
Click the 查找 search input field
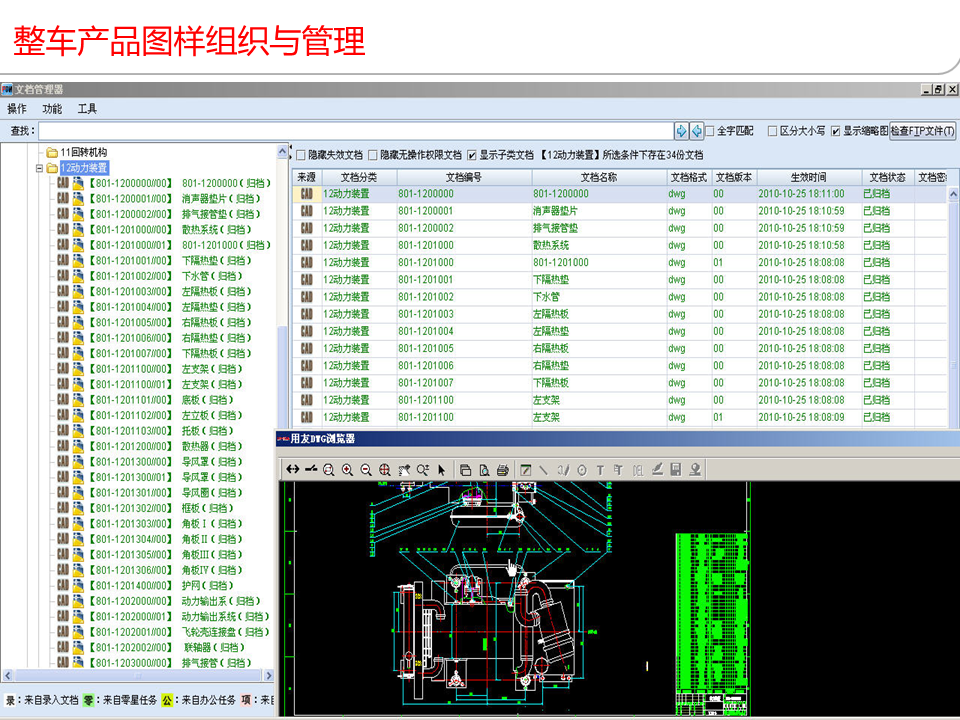[356, 130]
